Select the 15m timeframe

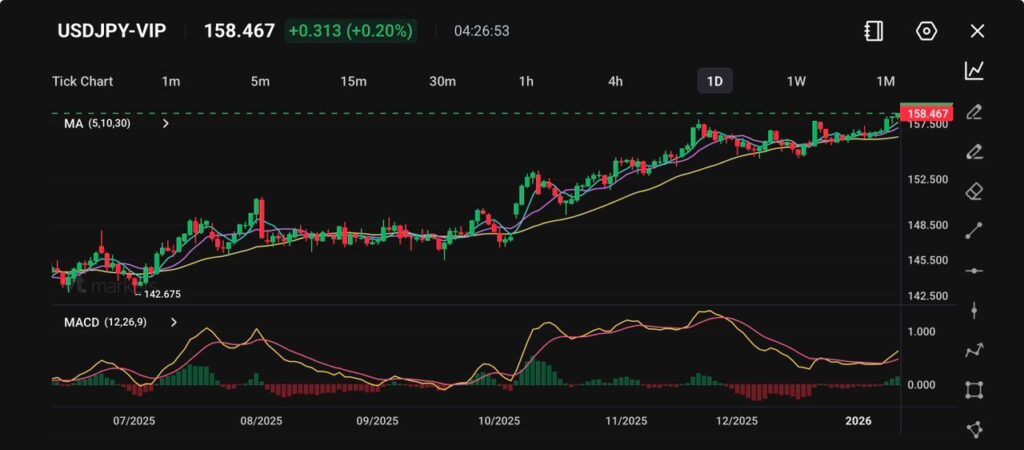(353, 81)
